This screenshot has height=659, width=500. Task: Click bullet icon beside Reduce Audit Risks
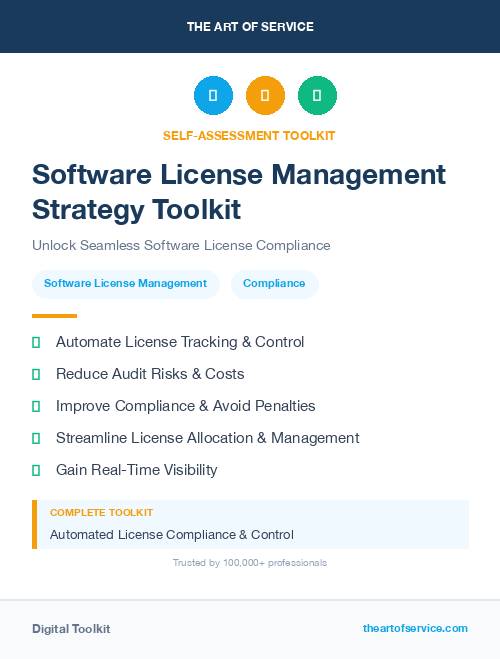pyautogui.click(x=36, y=374)
